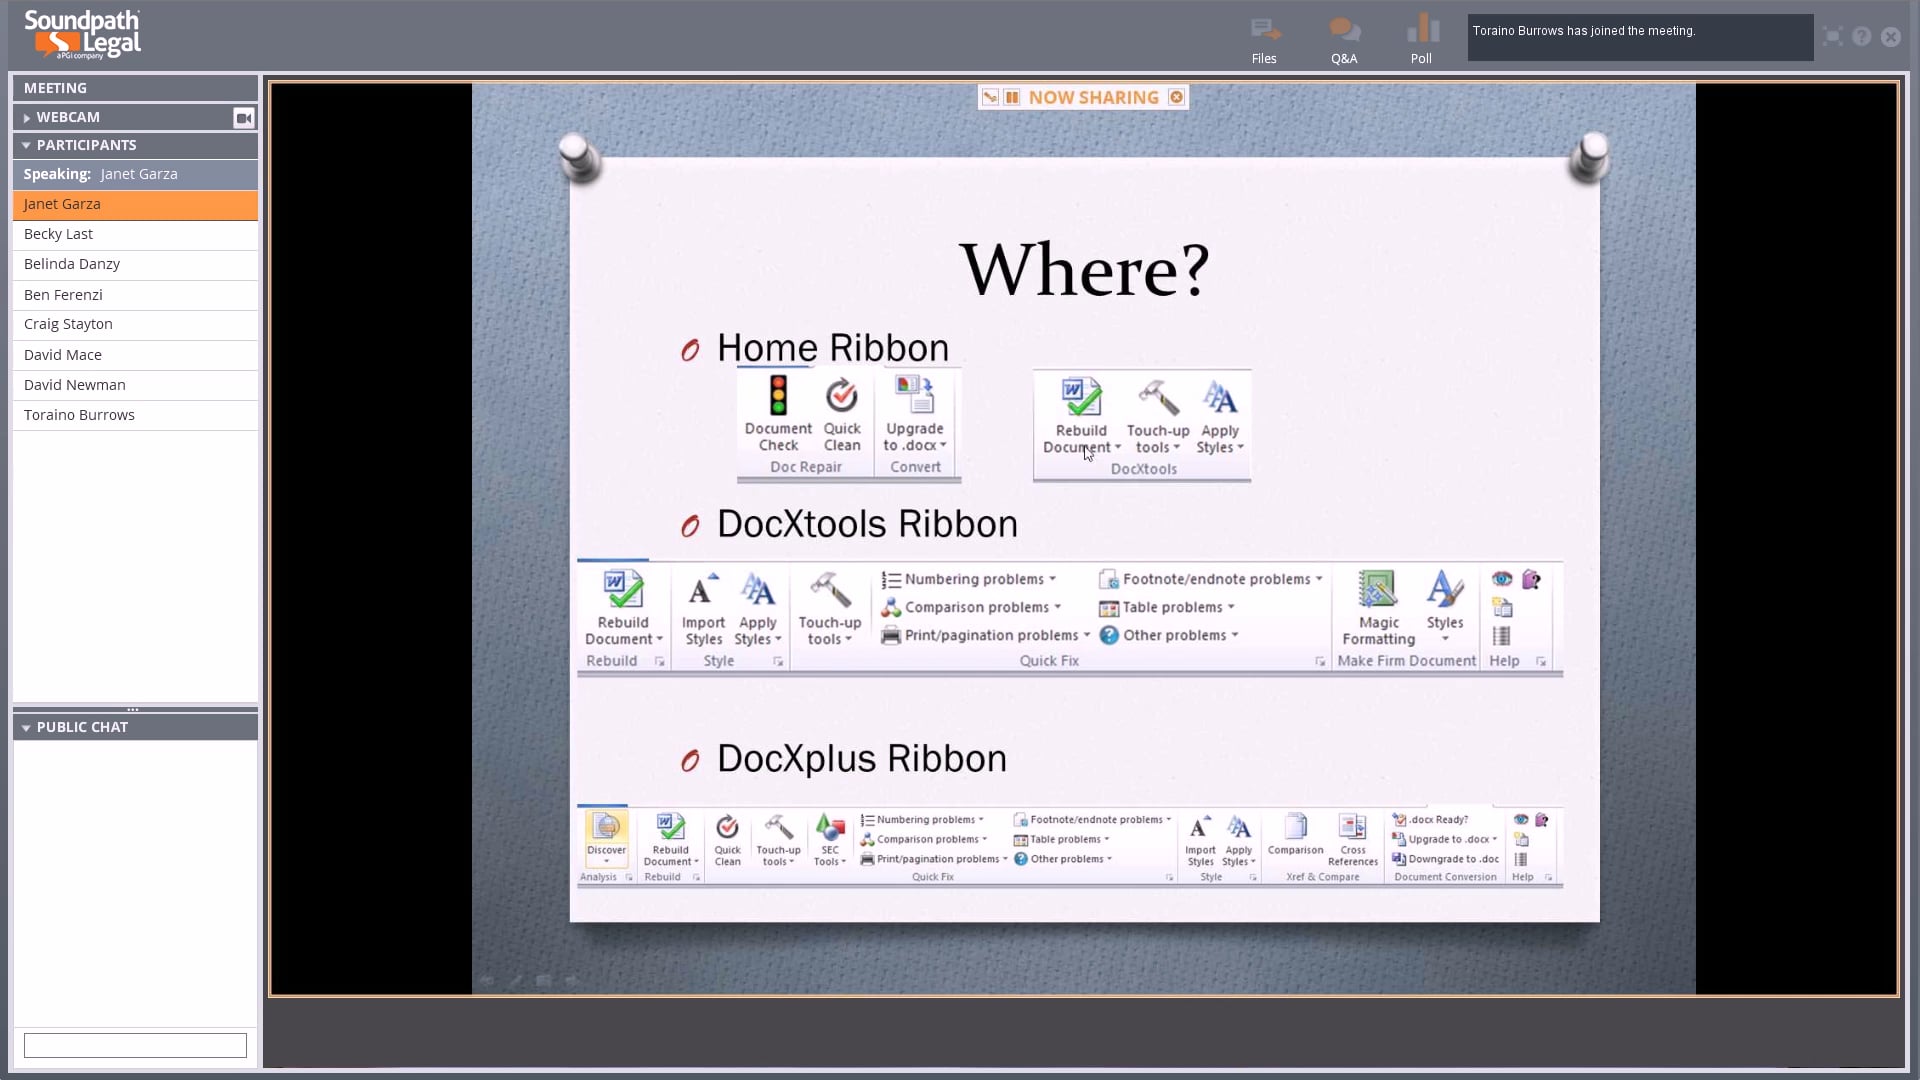Viewport: 1920px width, 1080px height.
Task: Click the webcam camera icon
Action: (243, 117)
